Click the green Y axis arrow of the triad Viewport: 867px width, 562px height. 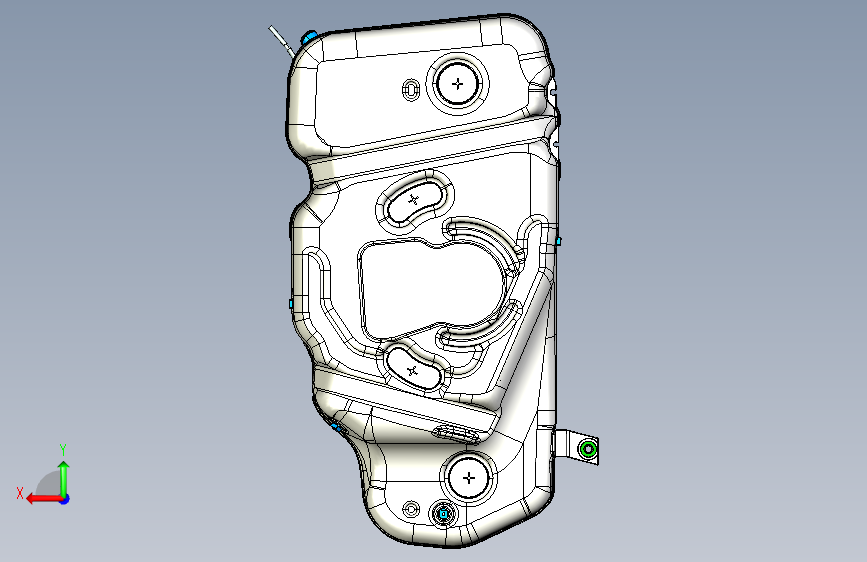click(64, 478)
